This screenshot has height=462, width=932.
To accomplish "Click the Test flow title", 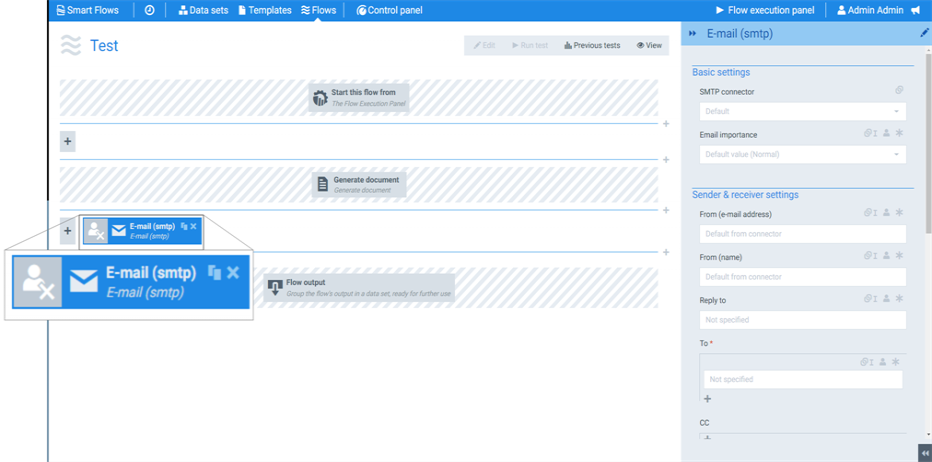I will tap(104, 46).
